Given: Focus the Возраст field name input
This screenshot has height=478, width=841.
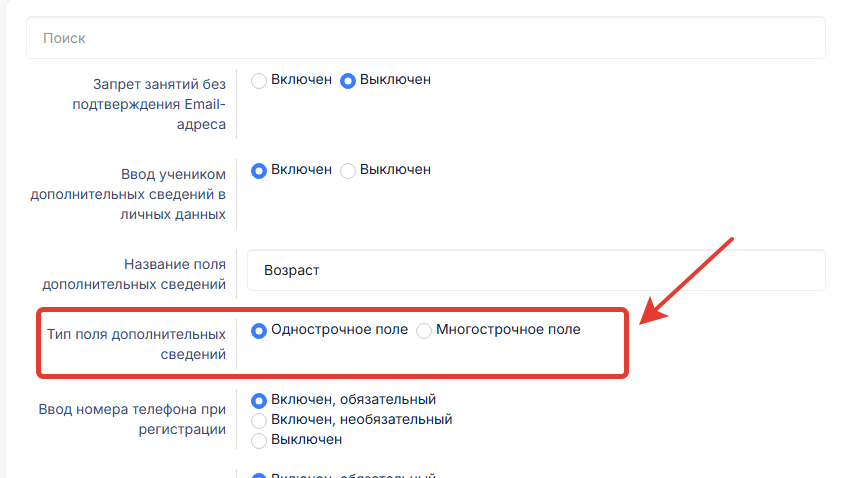Looking at the screenshot, I should click(536, 270).
